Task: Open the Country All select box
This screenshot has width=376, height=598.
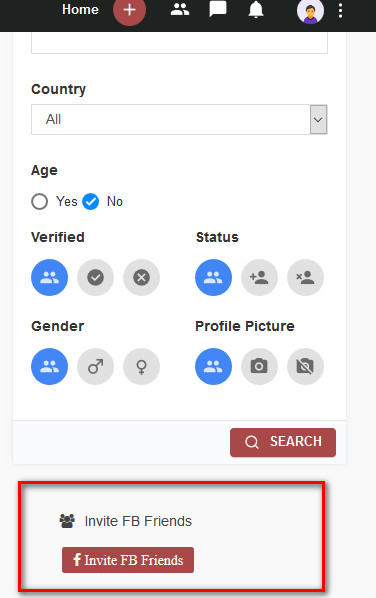Action: pos(179,119)
